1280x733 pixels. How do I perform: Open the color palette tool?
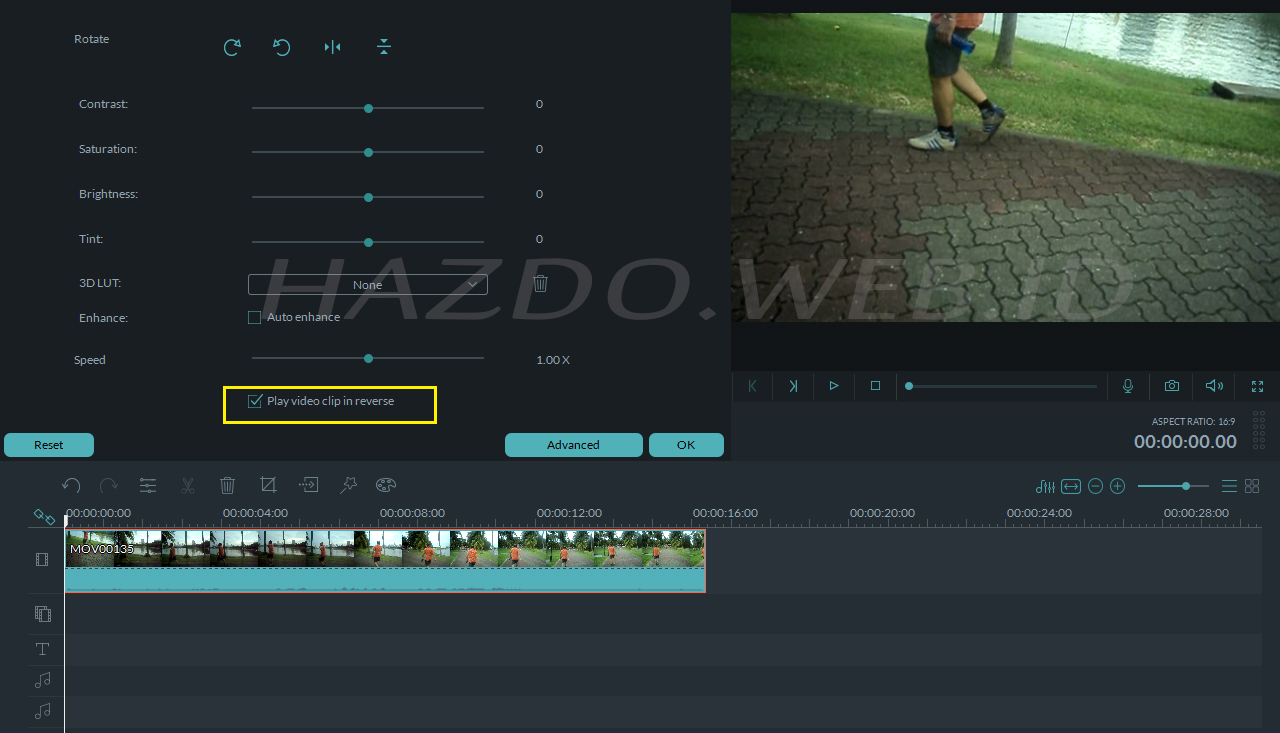[x=386, y=485]
